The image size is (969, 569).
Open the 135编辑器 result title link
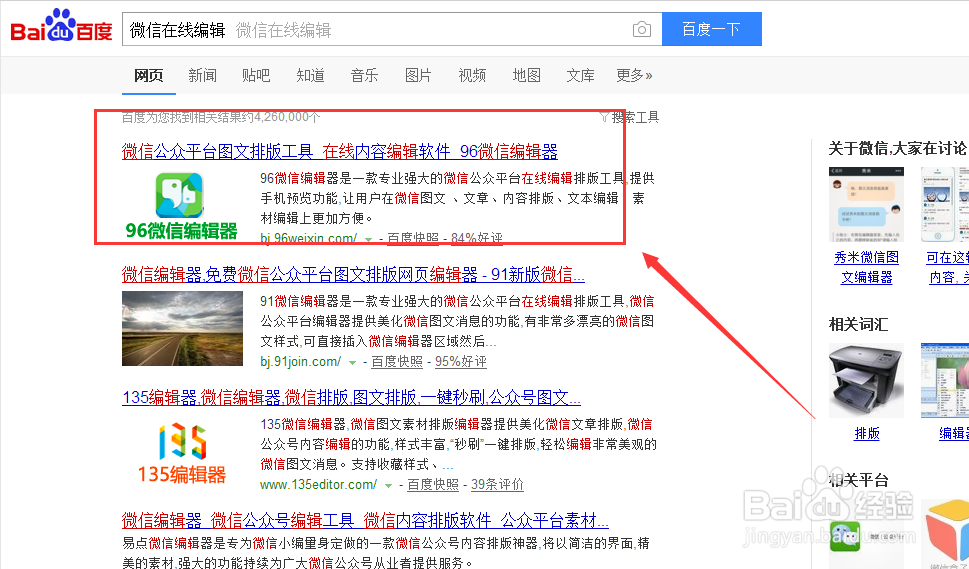351,397
